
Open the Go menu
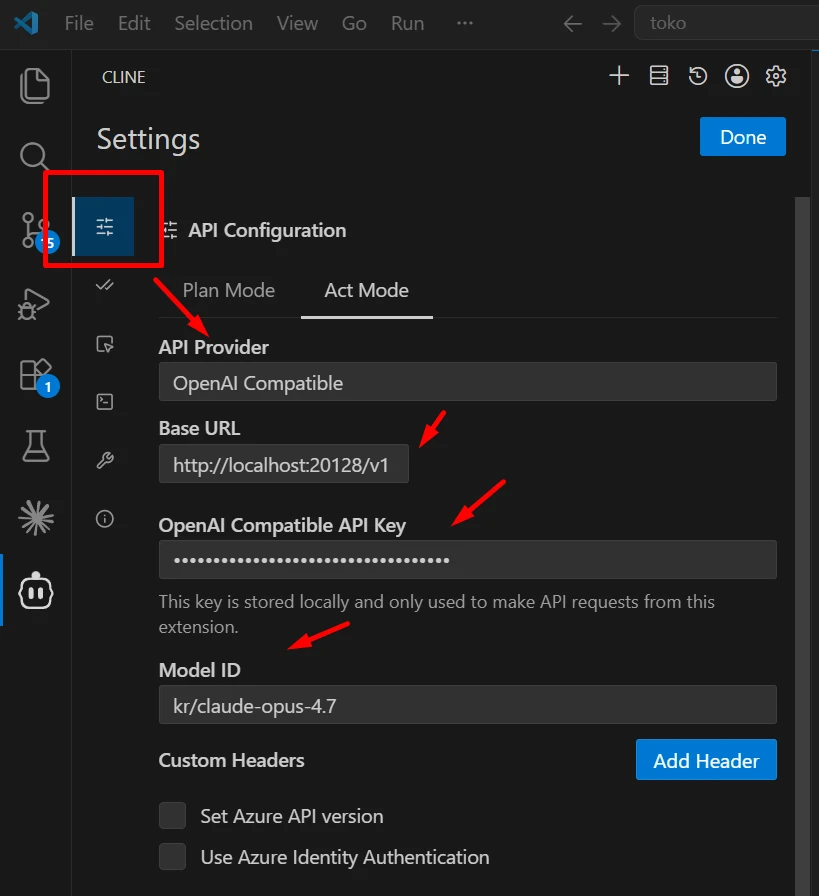tap(354, 23)
